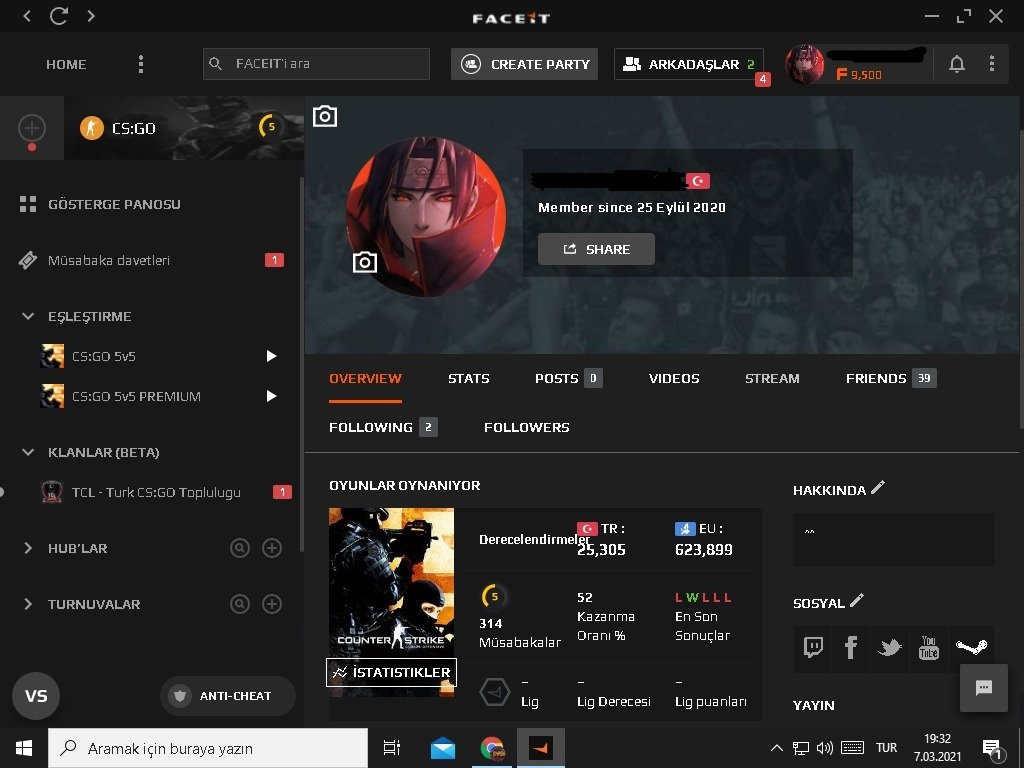Image resolution: width=1024 pixels, height=768 pixels.
Task: Open the YouTube social link
Action: click(x=929, y=647)
